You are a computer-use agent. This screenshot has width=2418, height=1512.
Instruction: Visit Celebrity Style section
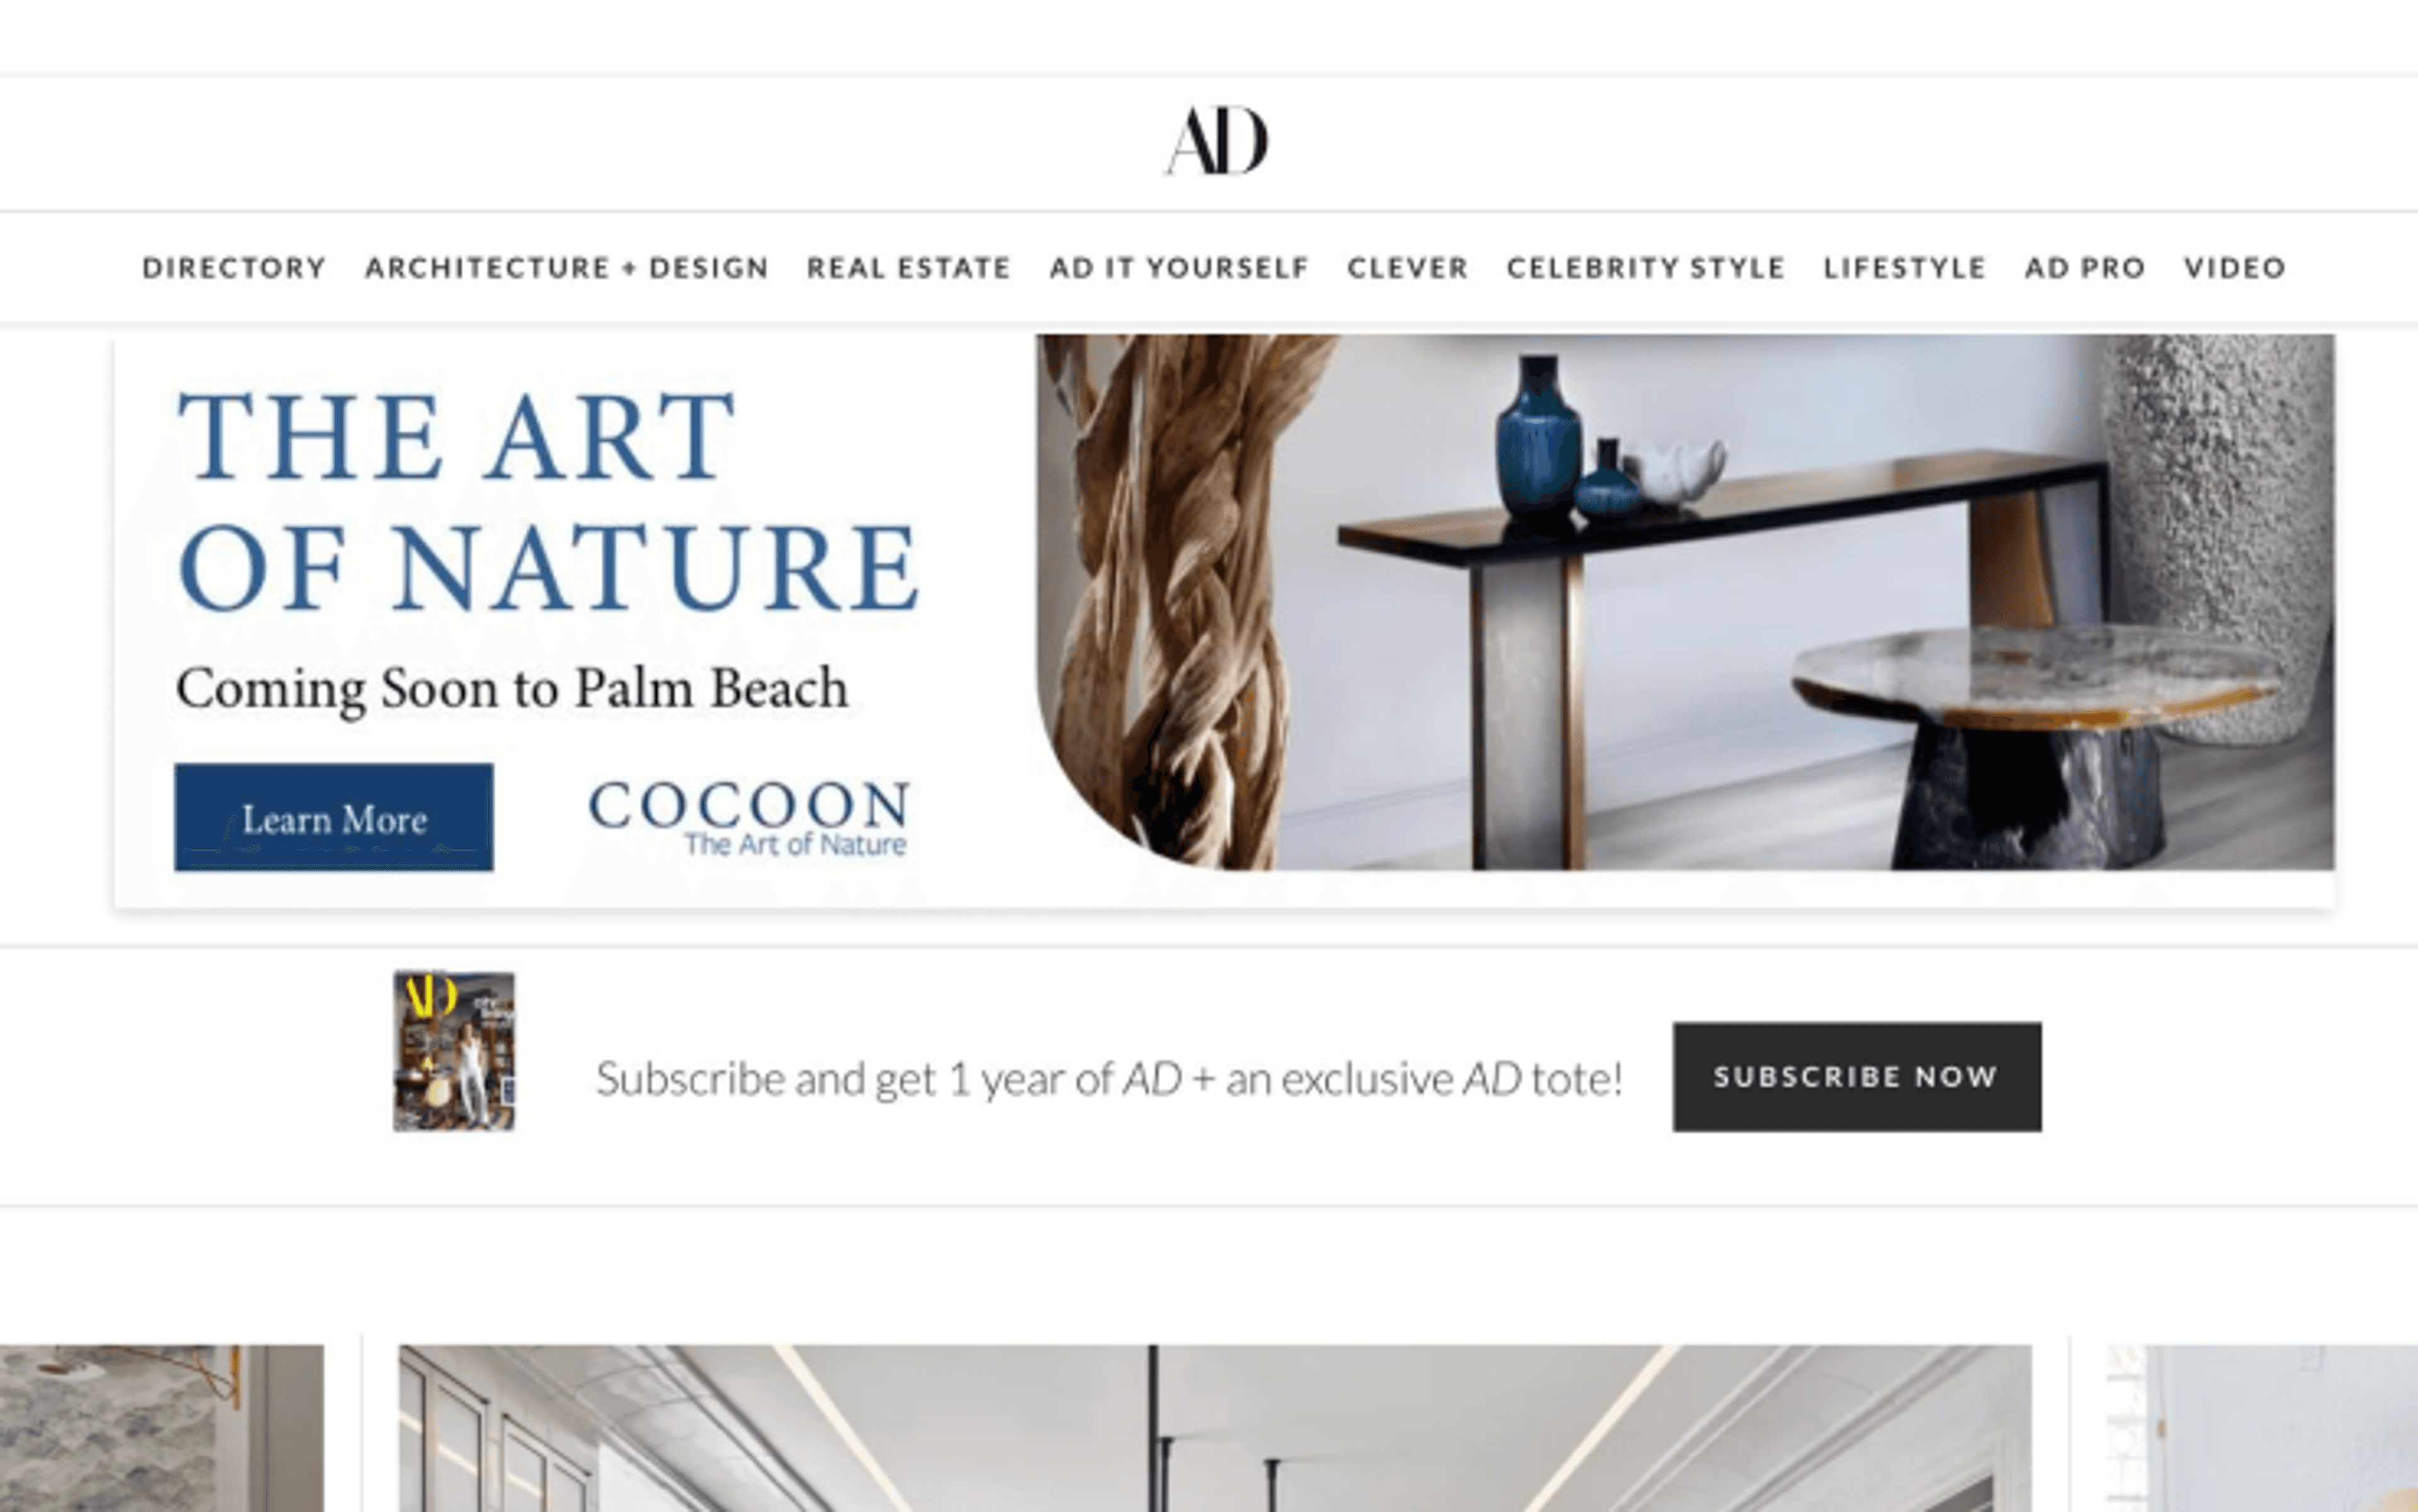1646,268
